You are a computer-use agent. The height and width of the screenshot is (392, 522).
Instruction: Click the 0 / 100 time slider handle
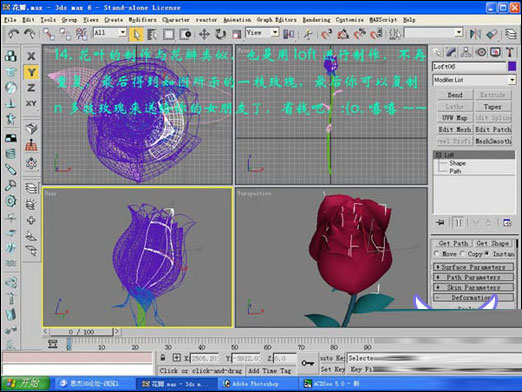pos(81,332)
